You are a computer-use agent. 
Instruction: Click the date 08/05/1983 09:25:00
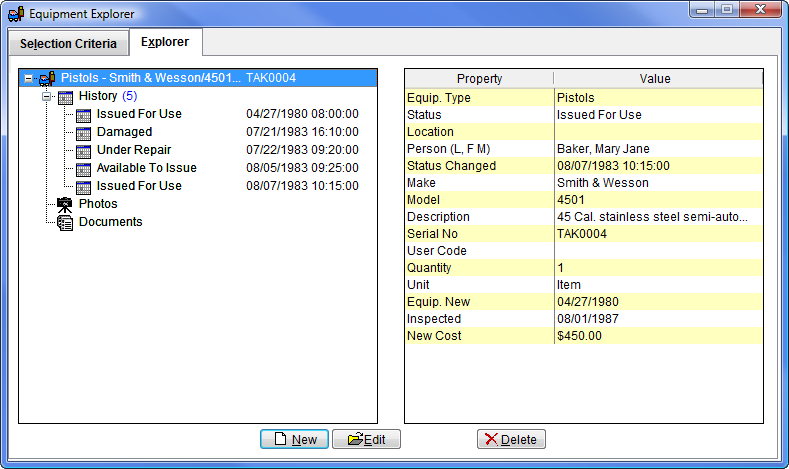tap(302, 168)
